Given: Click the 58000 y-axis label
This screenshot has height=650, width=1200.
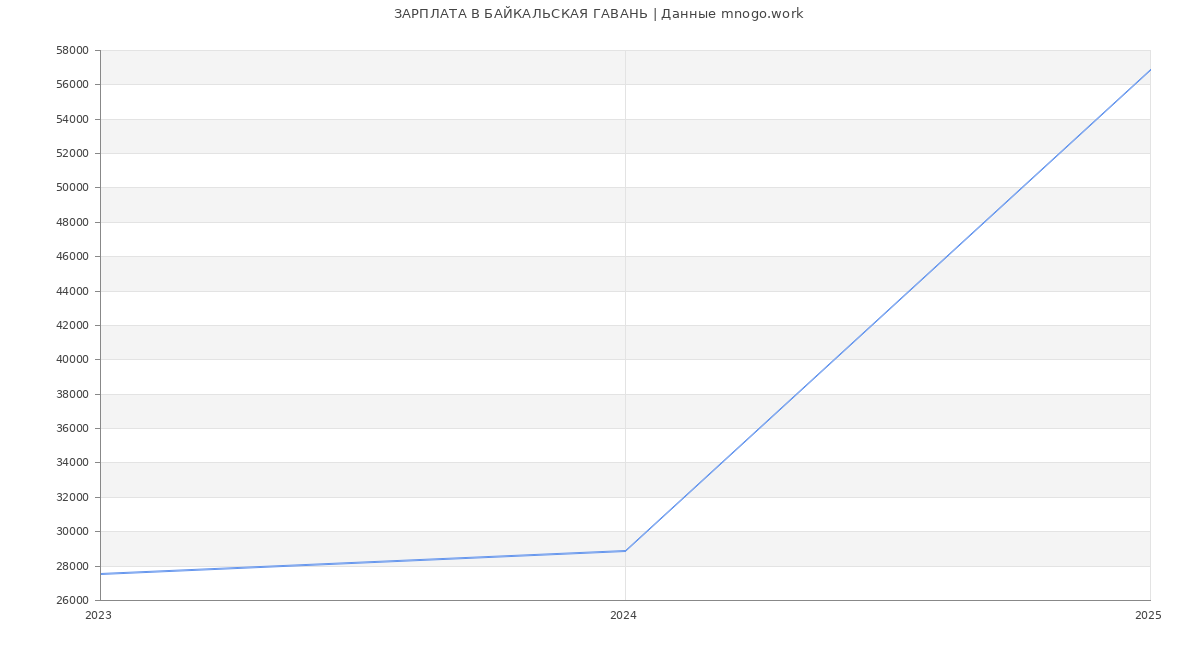Looking at the screenshot, I should 72,50.
